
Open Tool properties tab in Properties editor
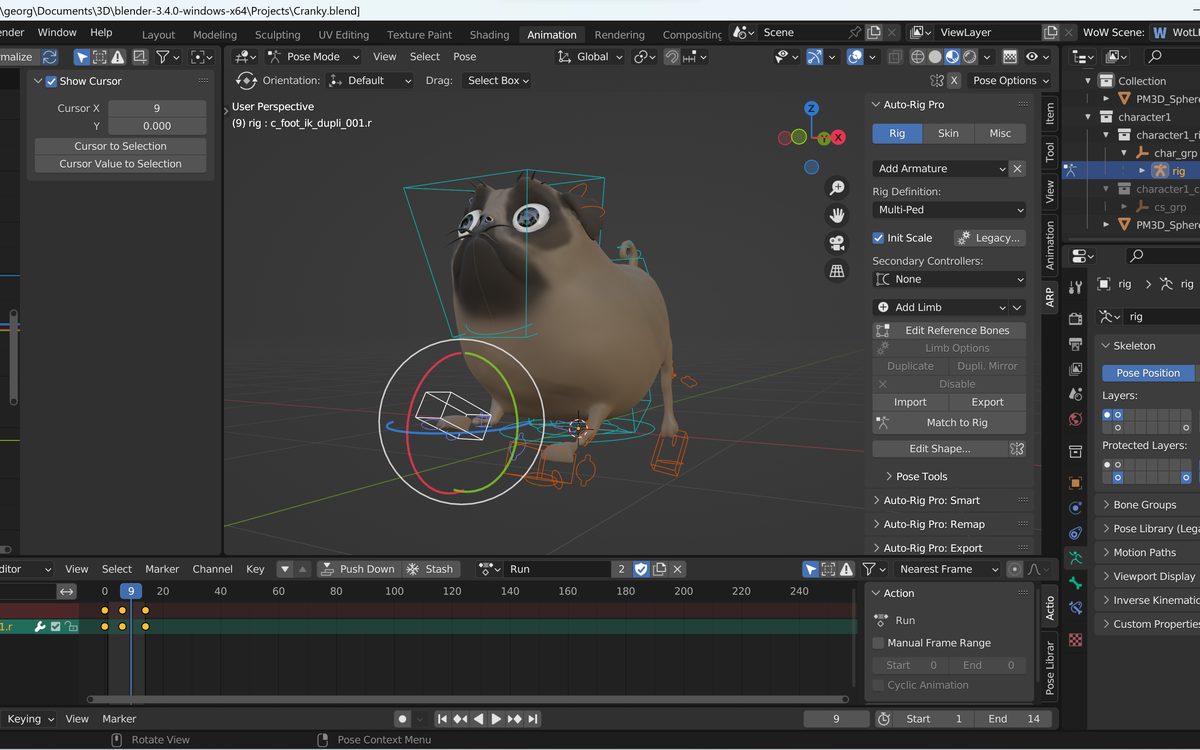(x=1075, y=288)
